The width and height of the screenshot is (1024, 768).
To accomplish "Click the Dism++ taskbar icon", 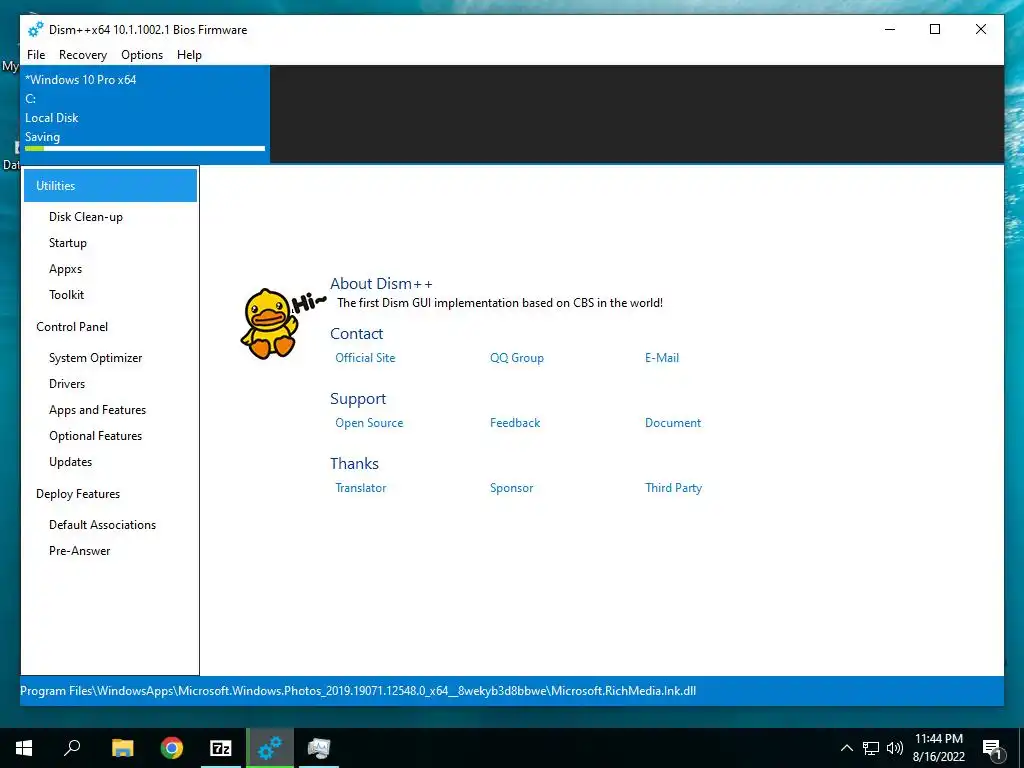I will 270,748.
